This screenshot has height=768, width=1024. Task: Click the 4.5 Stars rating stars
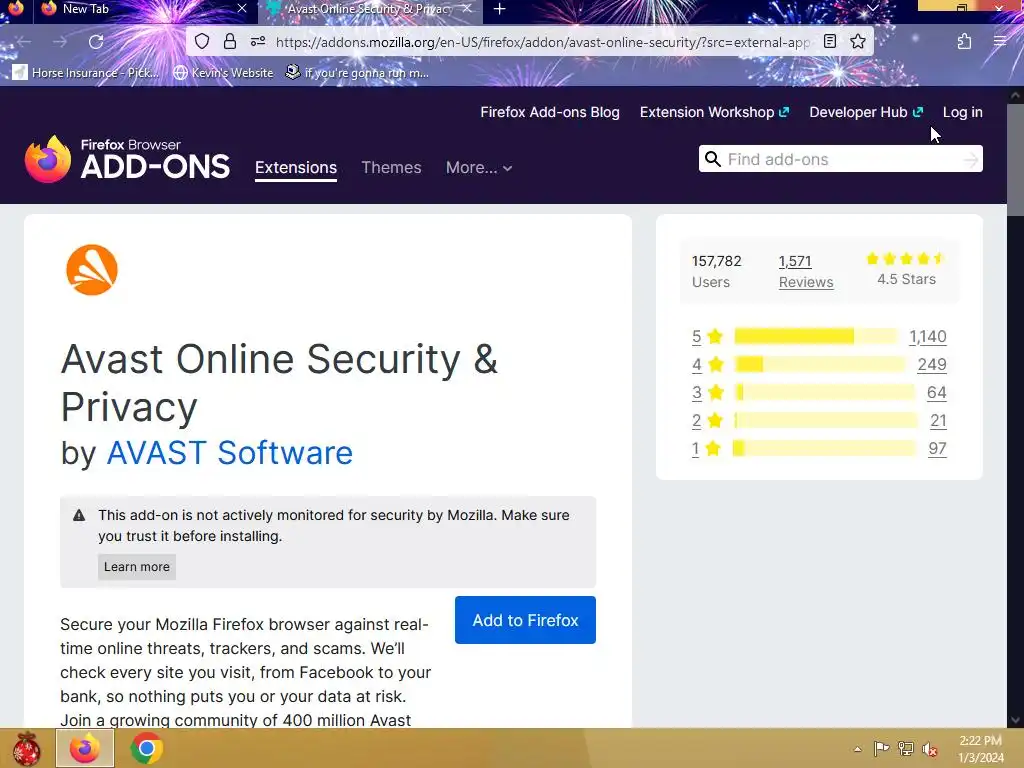click(906, 259)
